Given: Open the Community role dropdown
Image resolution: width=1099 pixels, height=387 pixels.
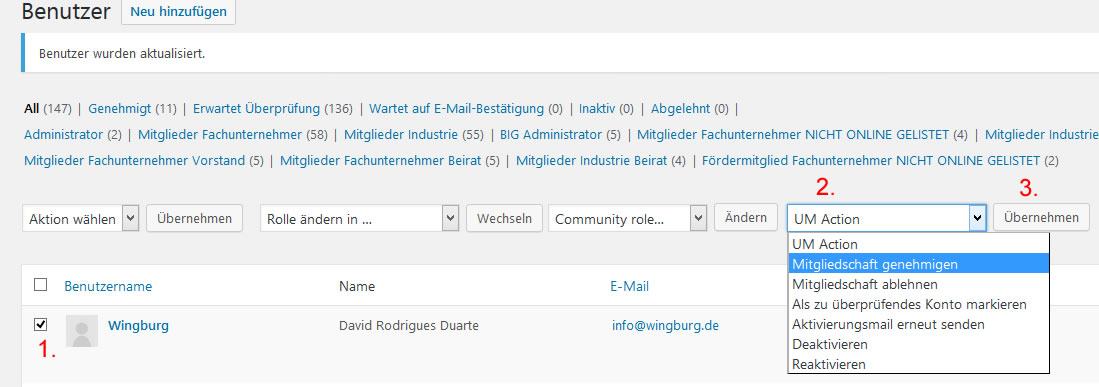Looking at the screenshot, I should point(628,219).
